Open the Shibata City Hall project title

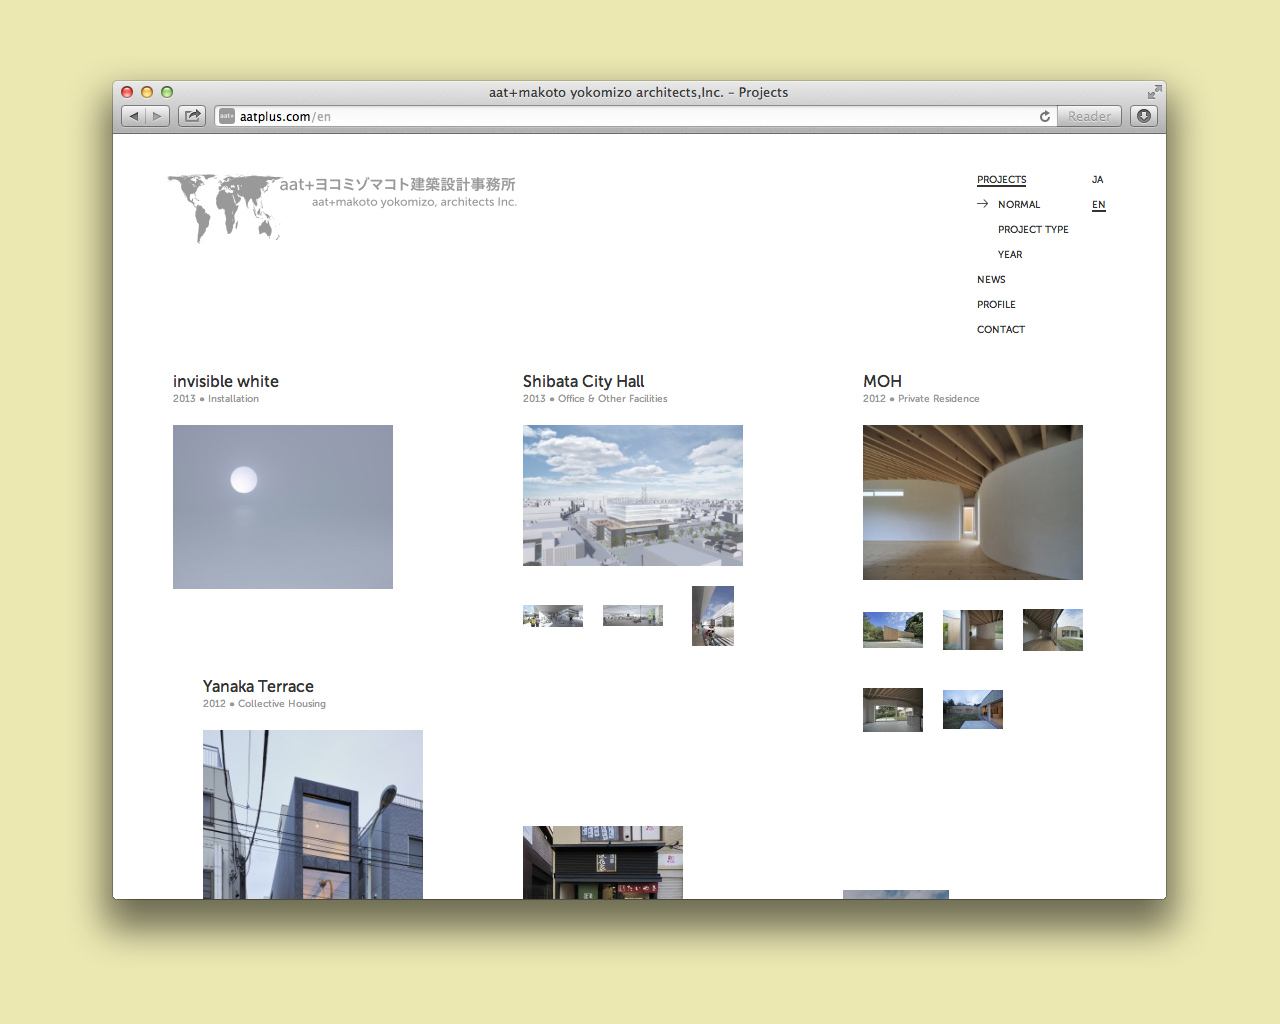pyautogui.click(x=583, y=381)
